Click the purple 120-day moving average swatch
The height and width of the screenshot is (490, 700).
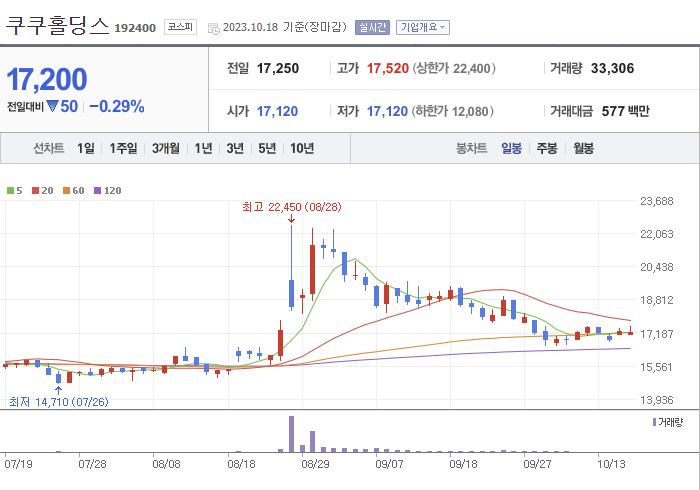[97, 191]
